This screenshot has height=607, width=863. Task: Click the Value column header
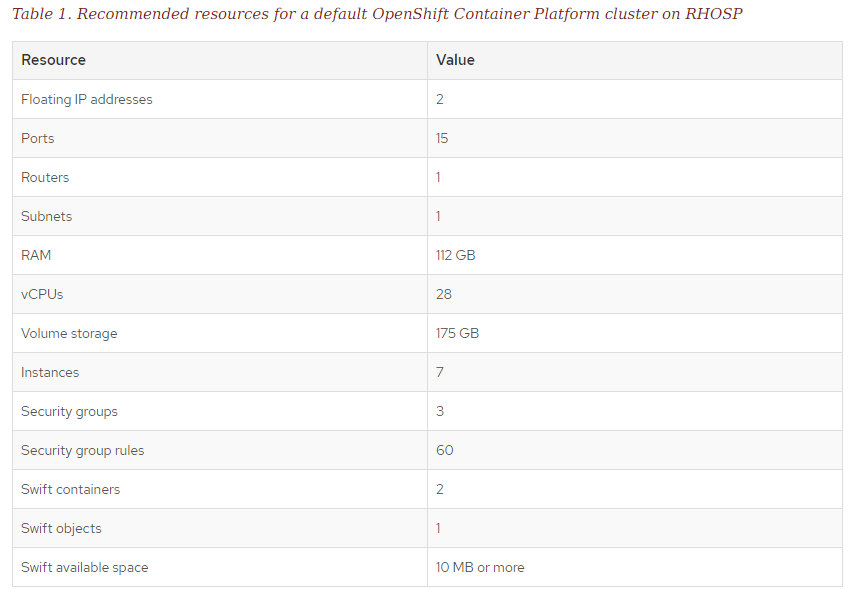click(455, 60)
